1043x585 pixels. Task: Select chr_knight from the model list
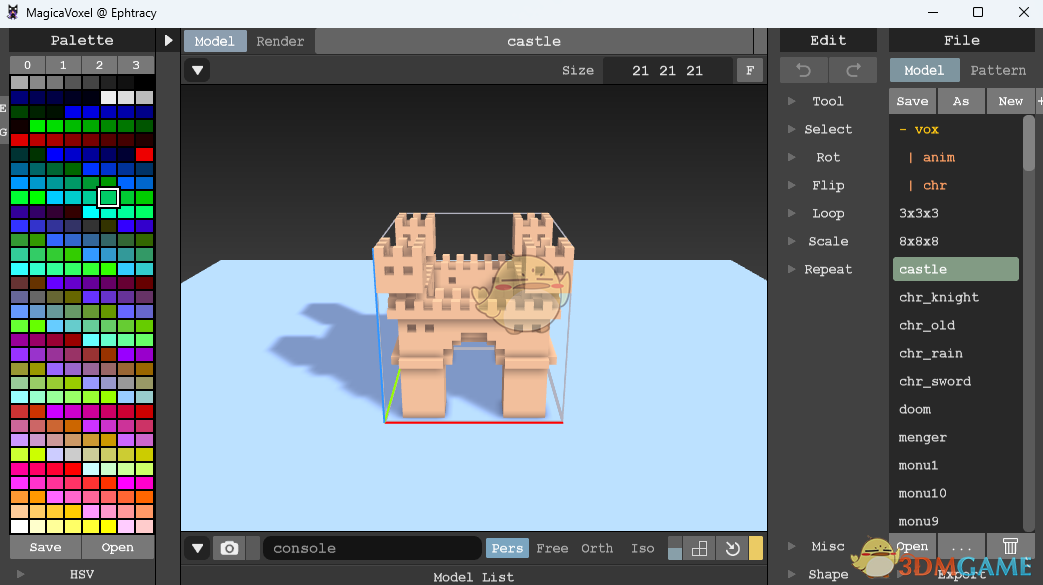[939, 297]
